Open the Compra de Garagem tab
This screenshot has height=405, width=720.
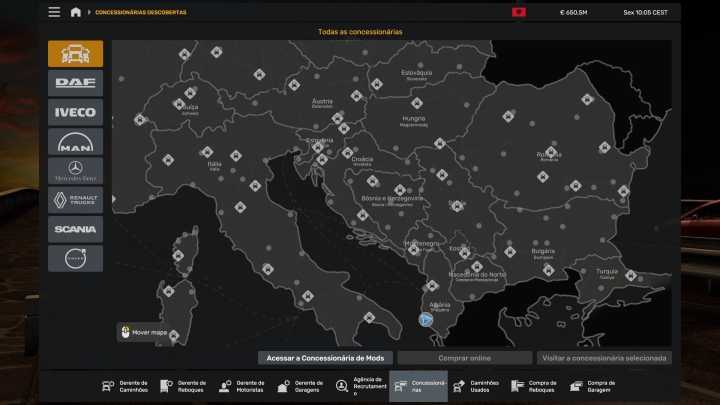pos(593,387)
